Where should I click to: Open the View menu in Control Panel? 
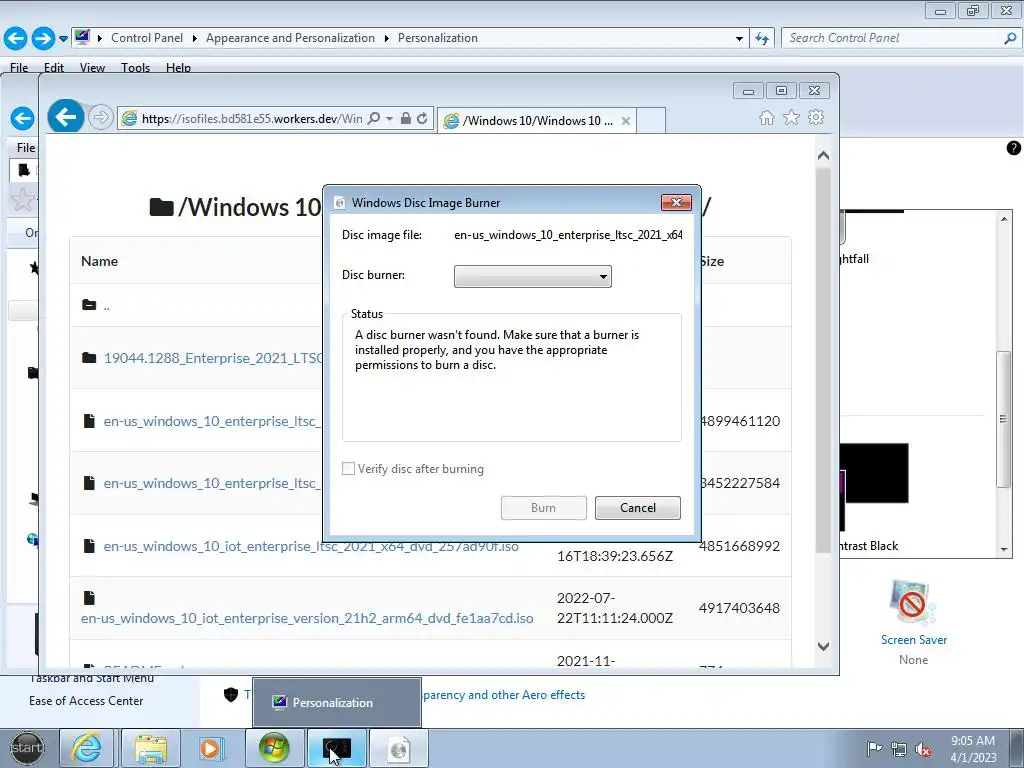pos(92,67)
